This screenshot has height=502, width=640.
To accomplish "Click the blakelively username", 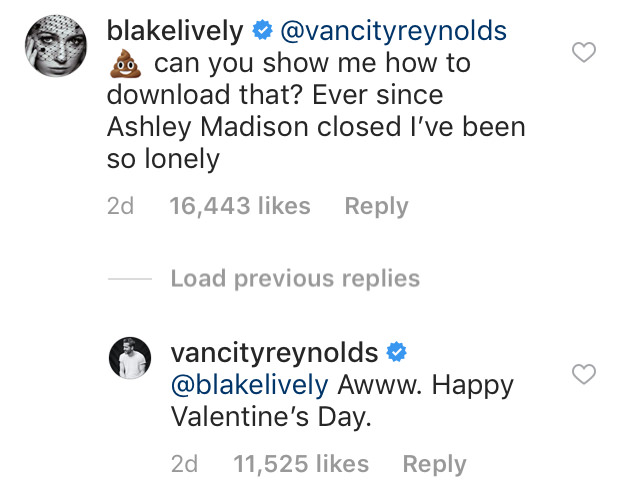I will 175,31.
